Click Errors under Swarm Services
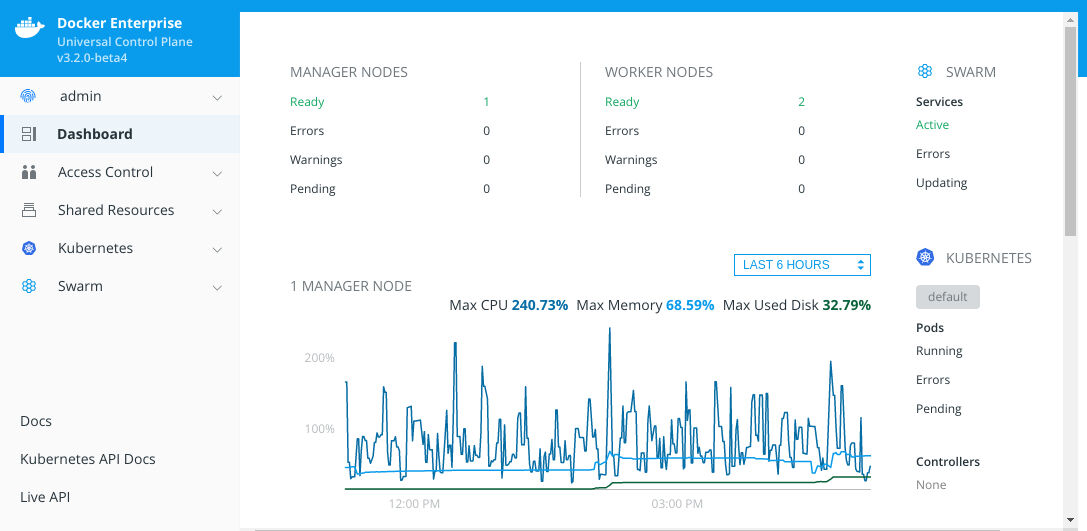This screenshot has width=1087, height=531. [933, 154]
